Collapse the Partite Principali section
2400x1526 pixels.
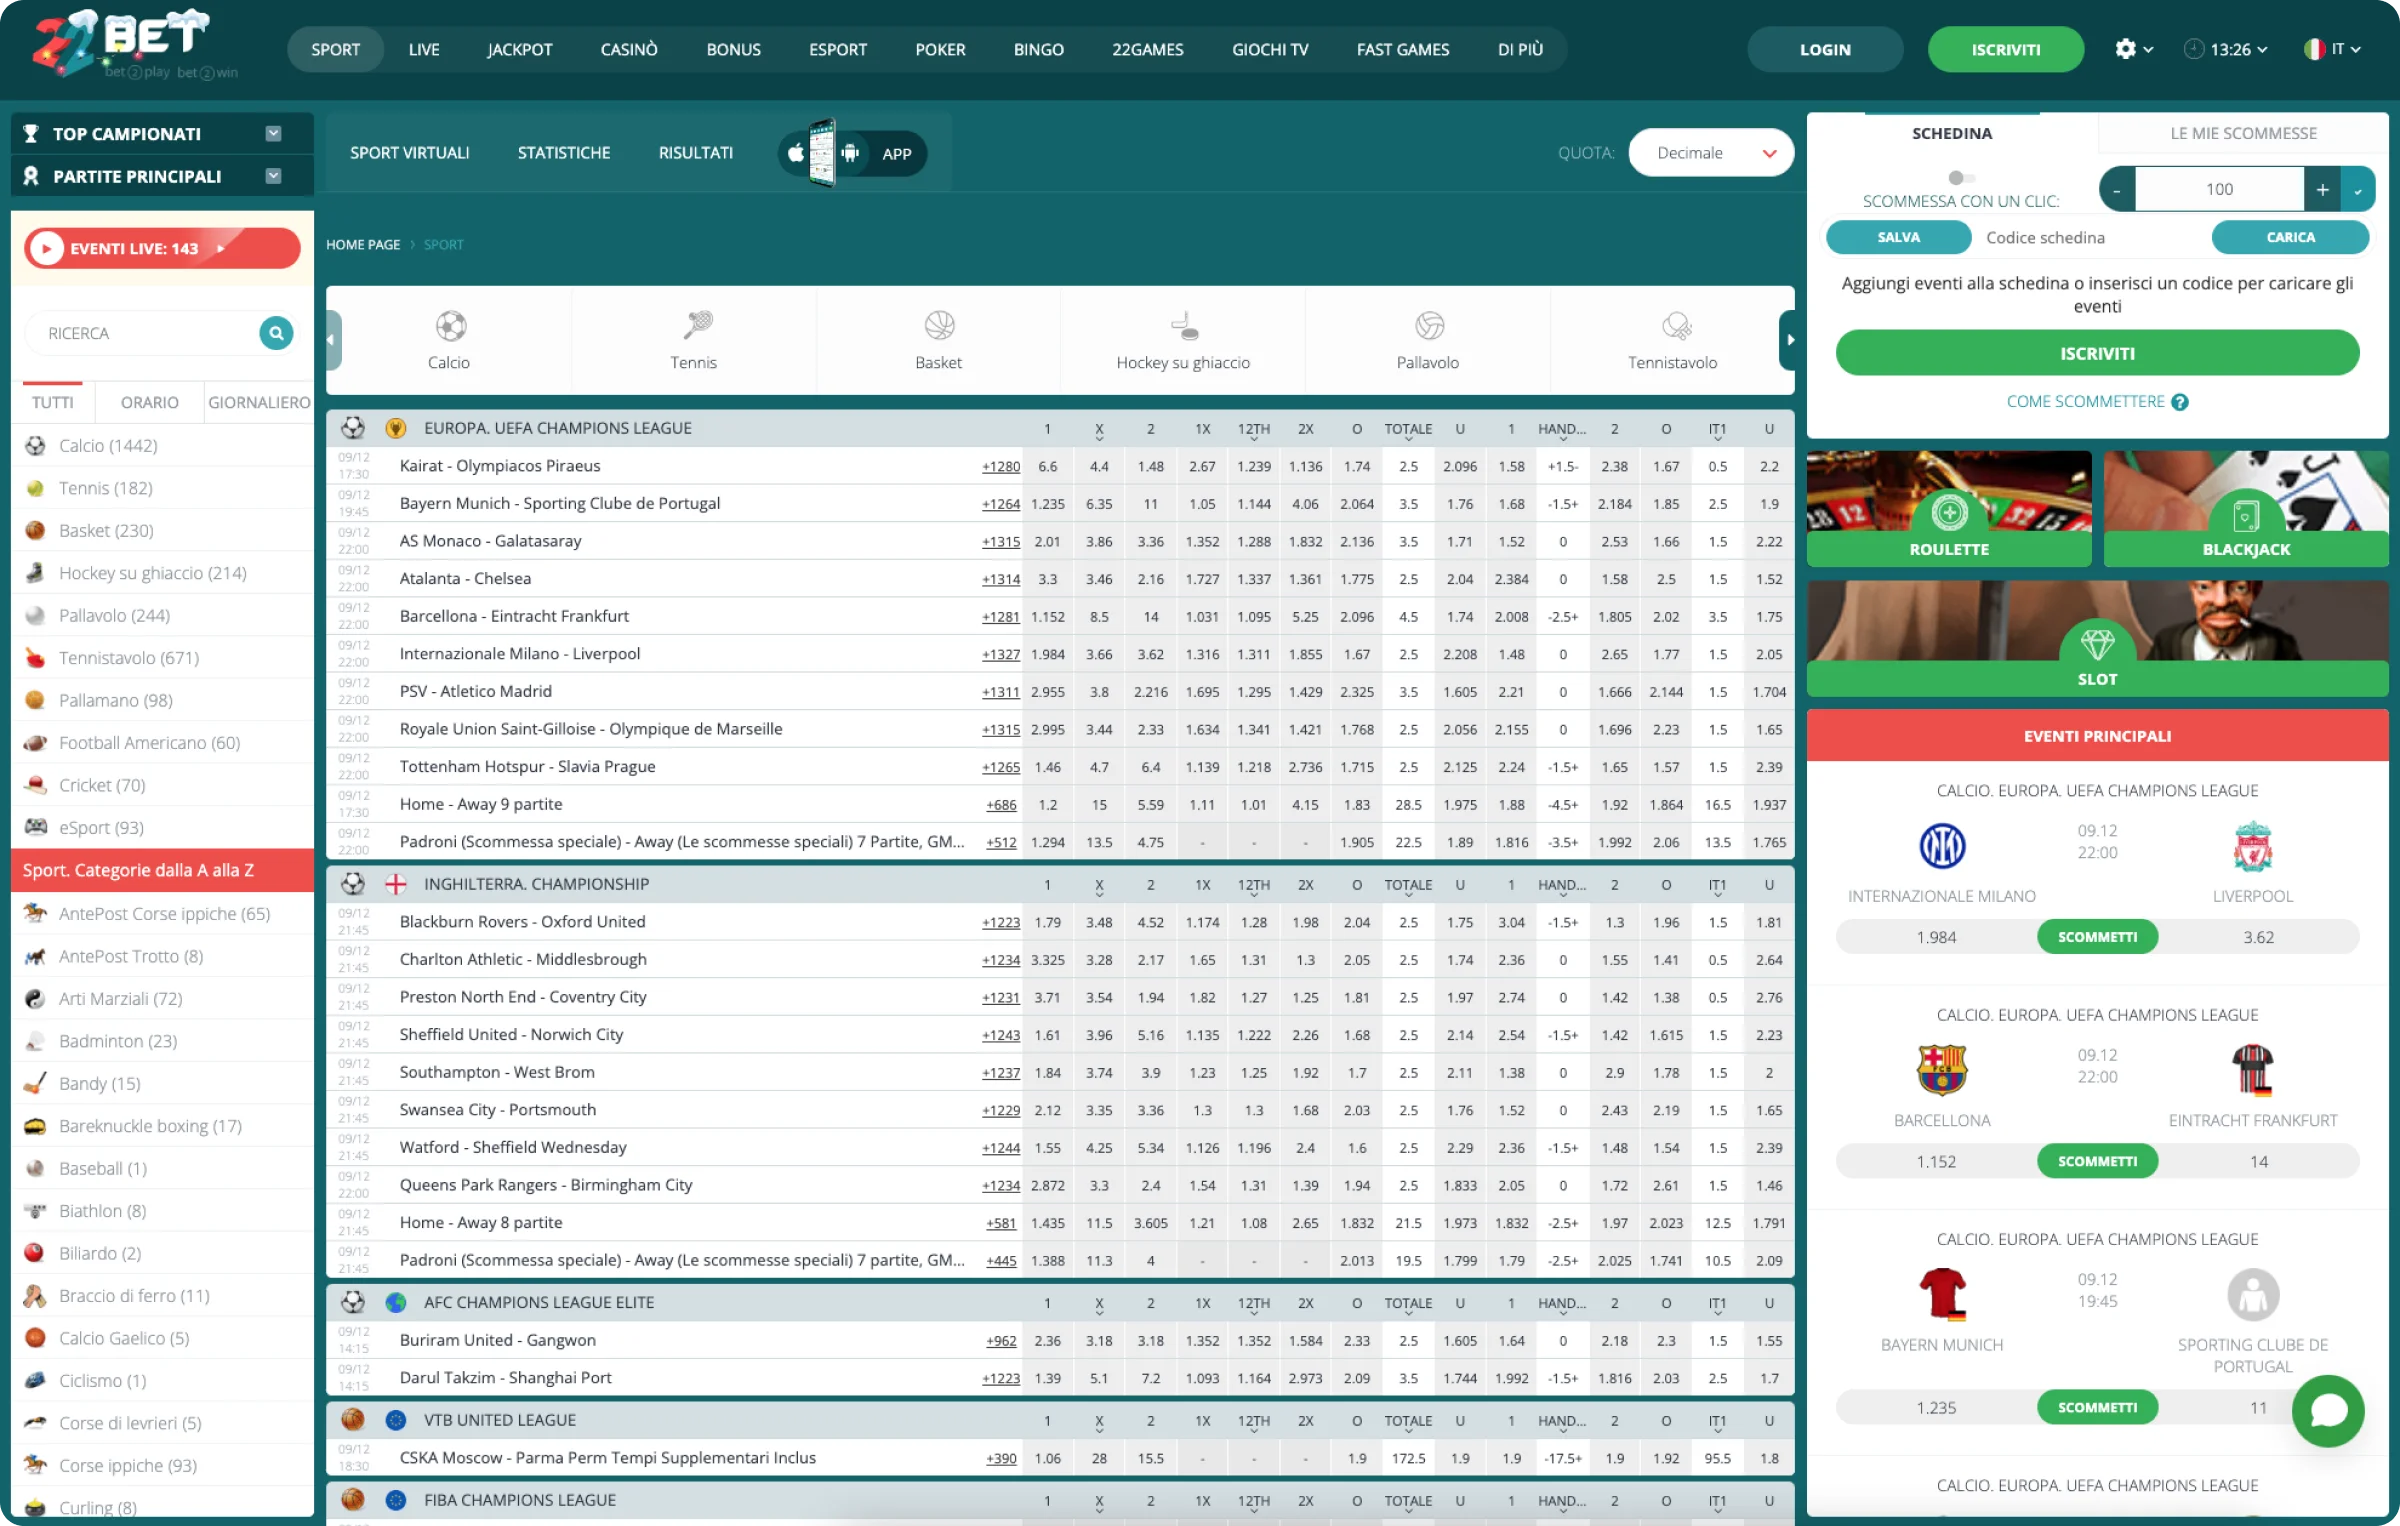[273, 176]
